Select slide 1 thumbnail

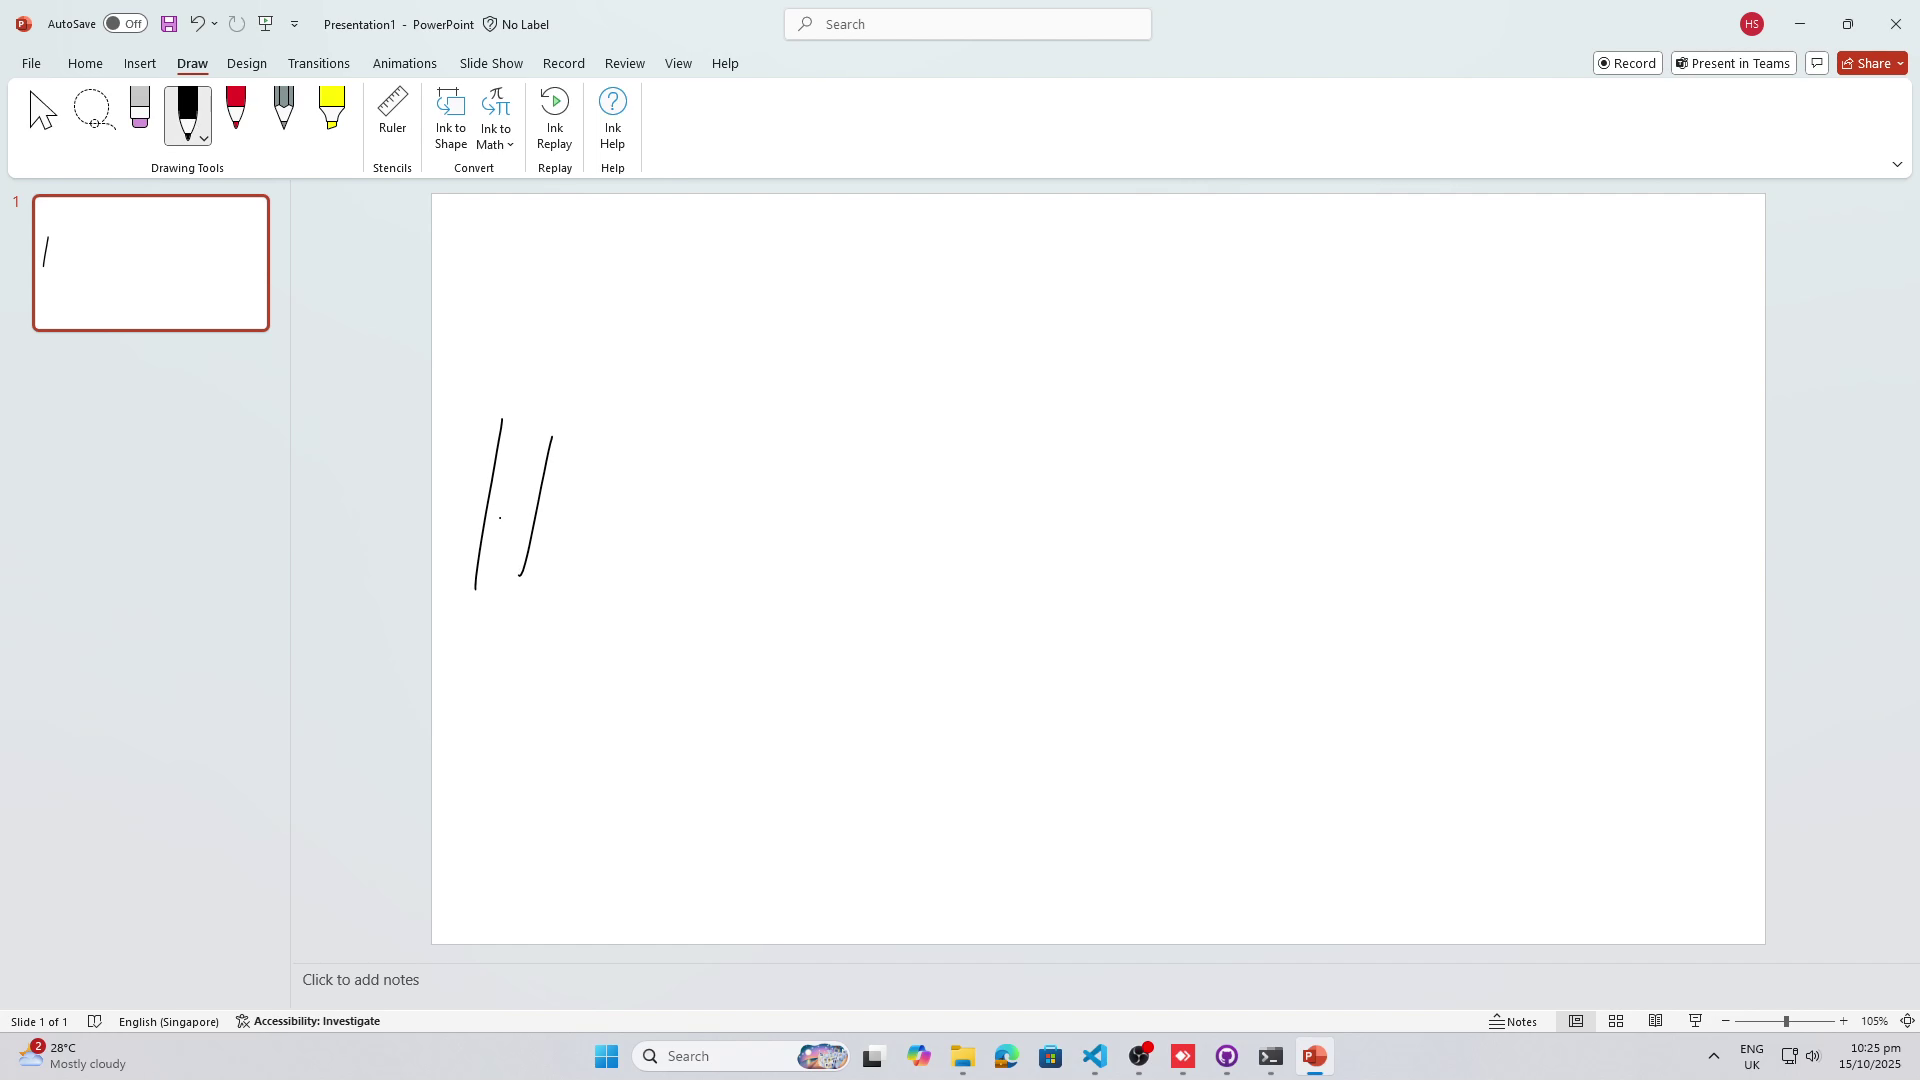[151, 263]
